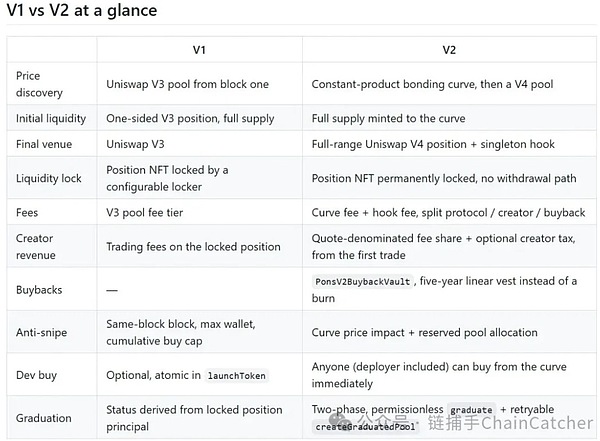Select the V2 column header

coord(449,50)
